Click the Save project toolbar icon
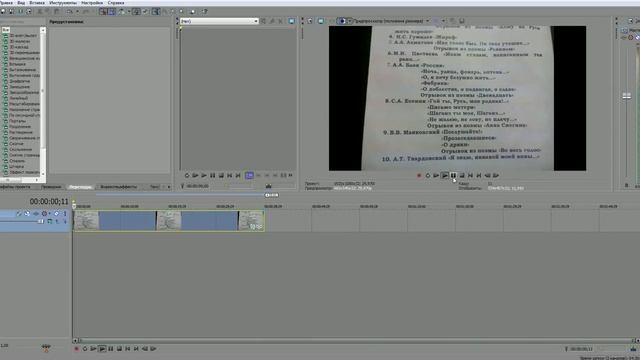Viewport: 640px width, 360px height. 20,12
